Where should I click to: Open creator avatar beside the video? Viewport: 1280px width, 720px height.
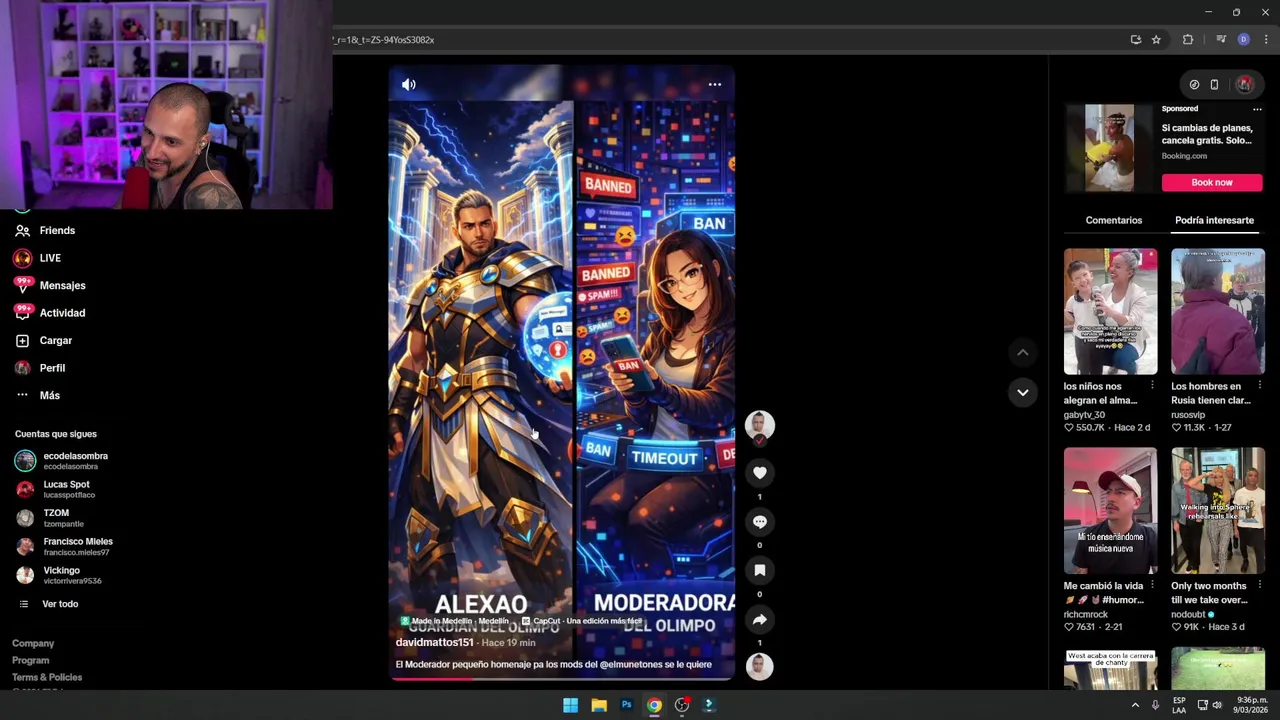759,426
